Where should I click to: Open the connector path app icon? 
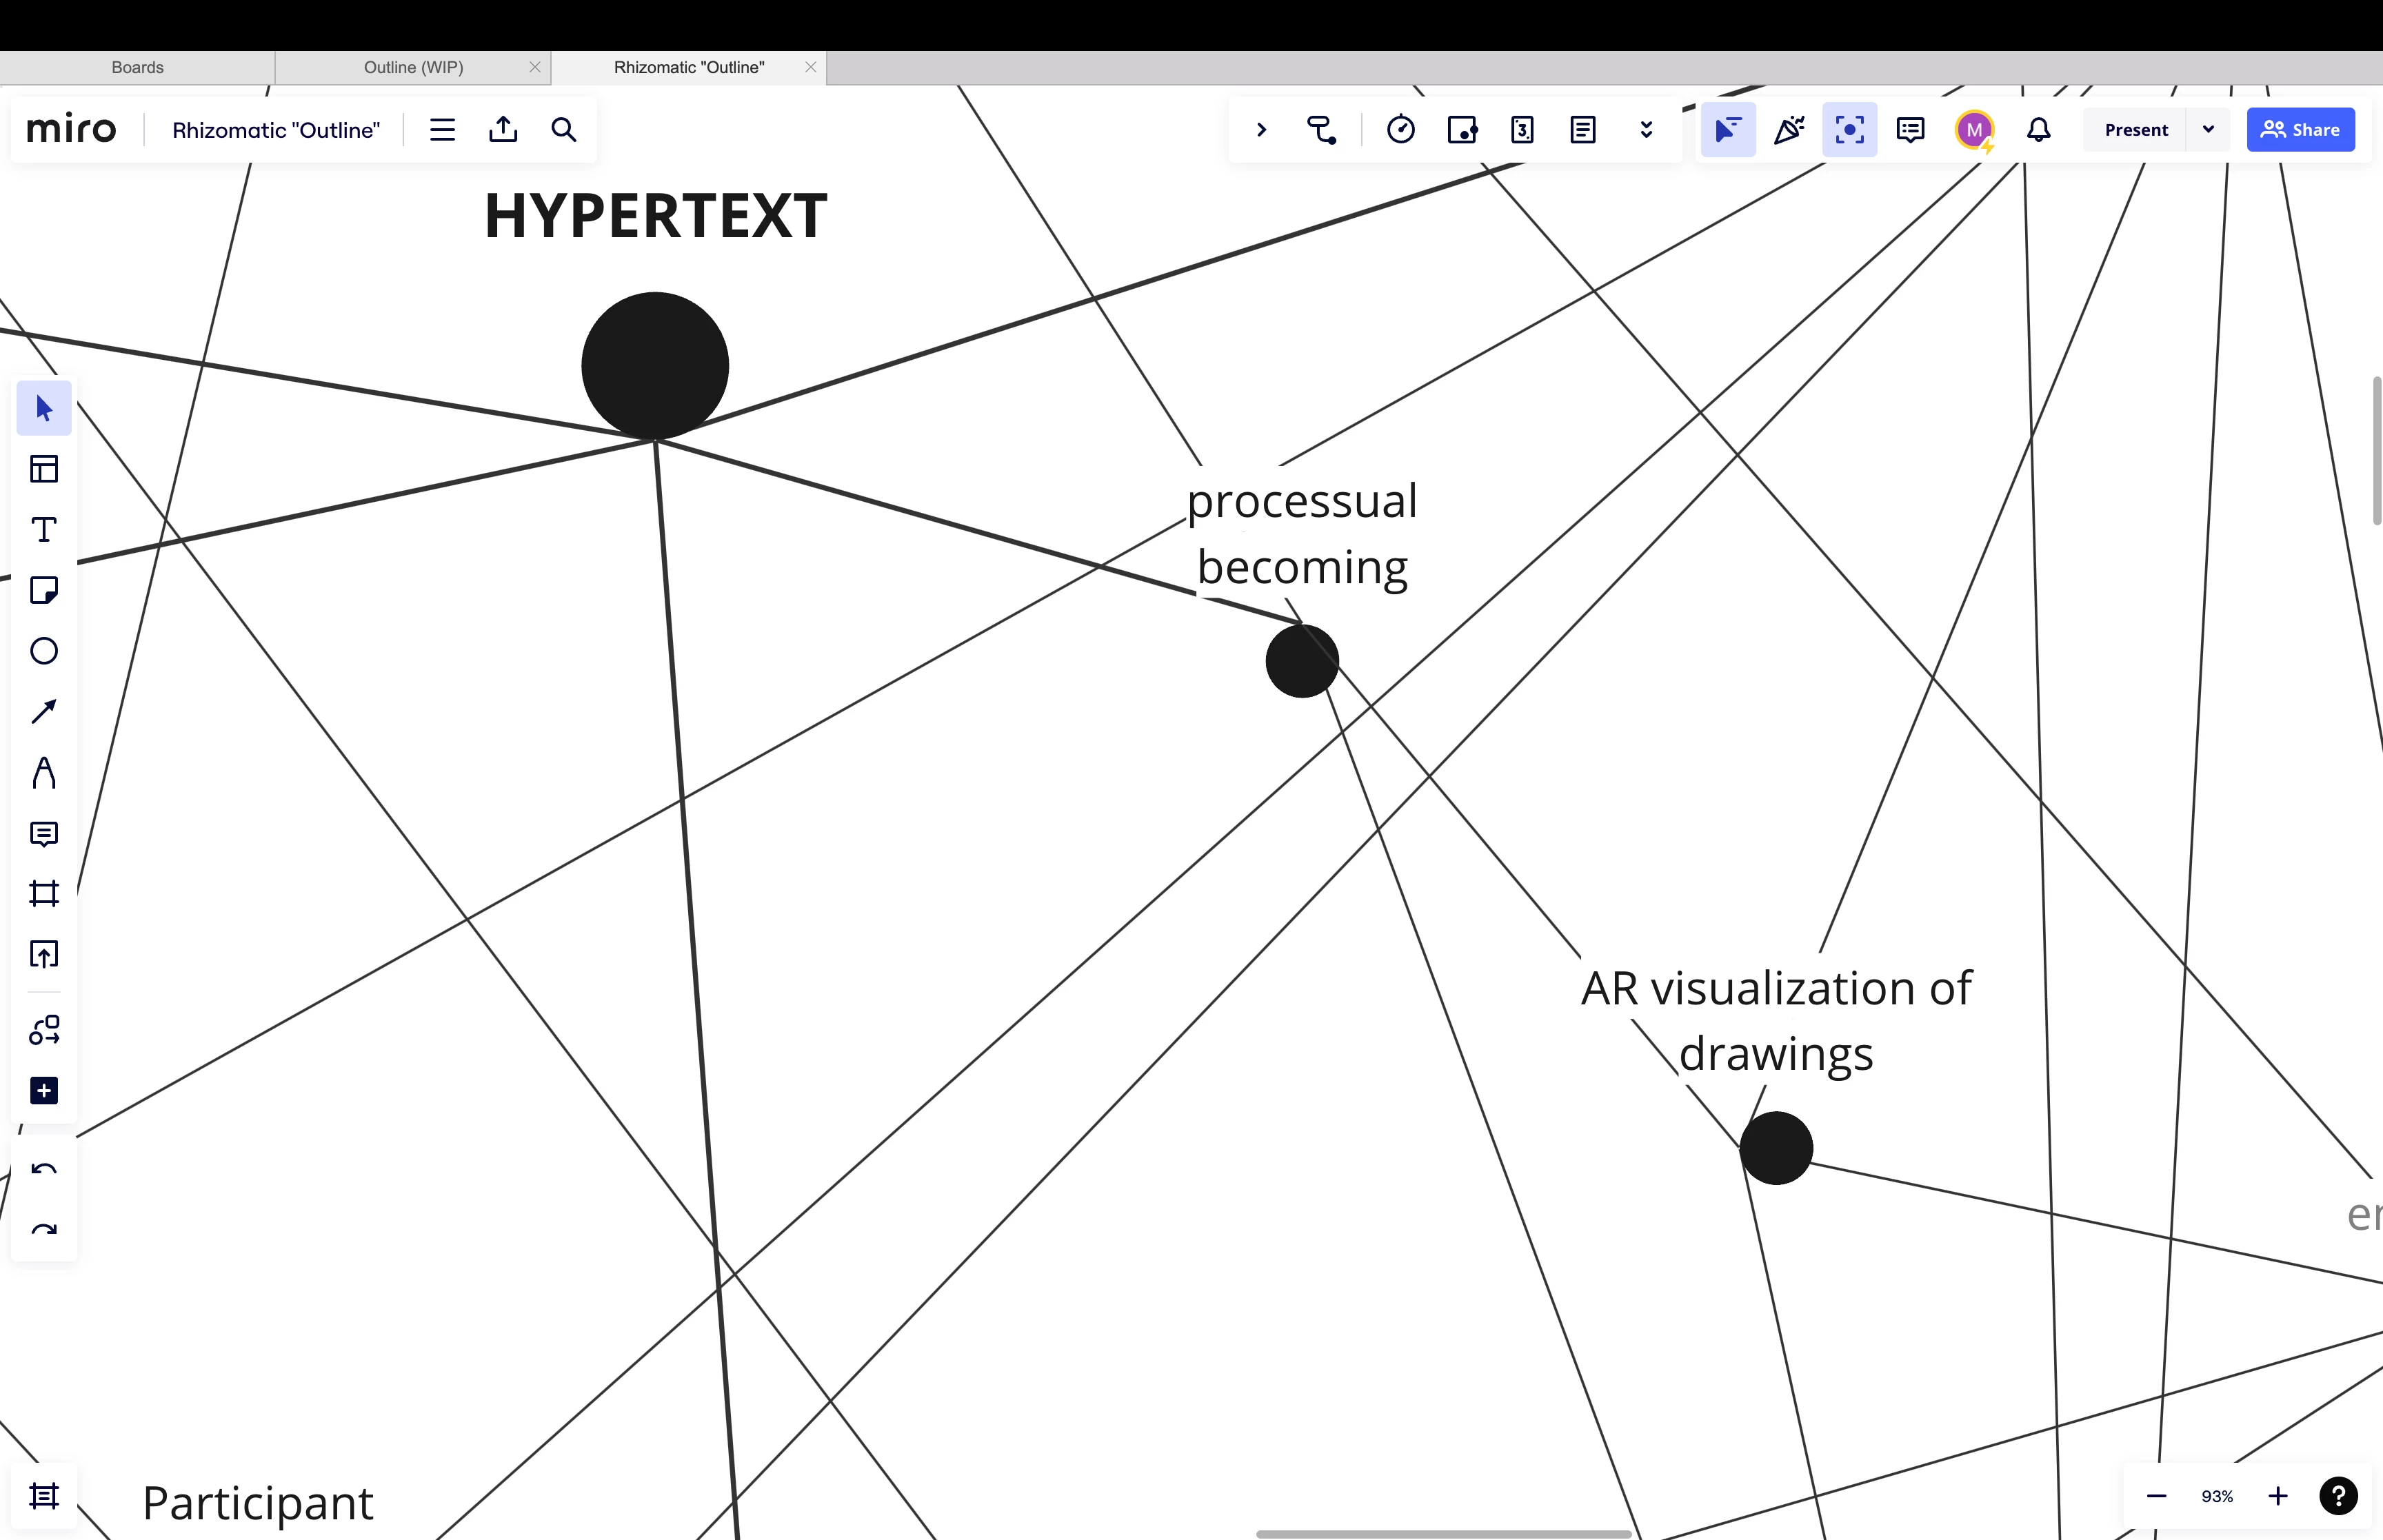click(1322, 130)
